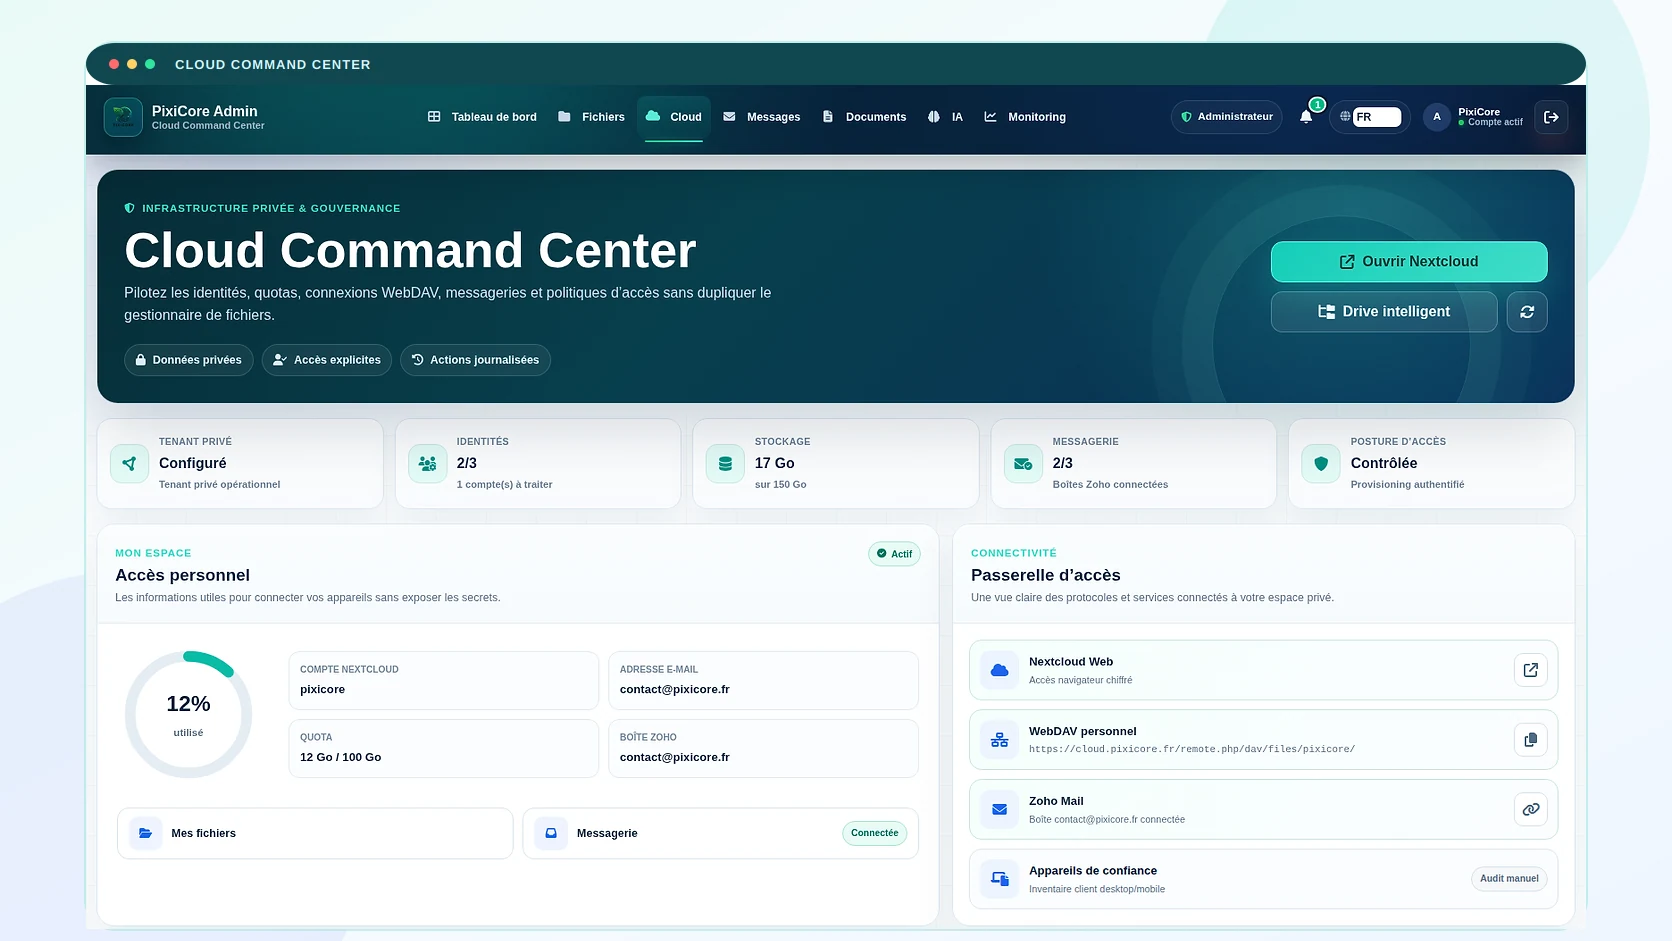The image size is (1672, 941).
Task: Open Tableau de bord tab
Action: point(482,117)
